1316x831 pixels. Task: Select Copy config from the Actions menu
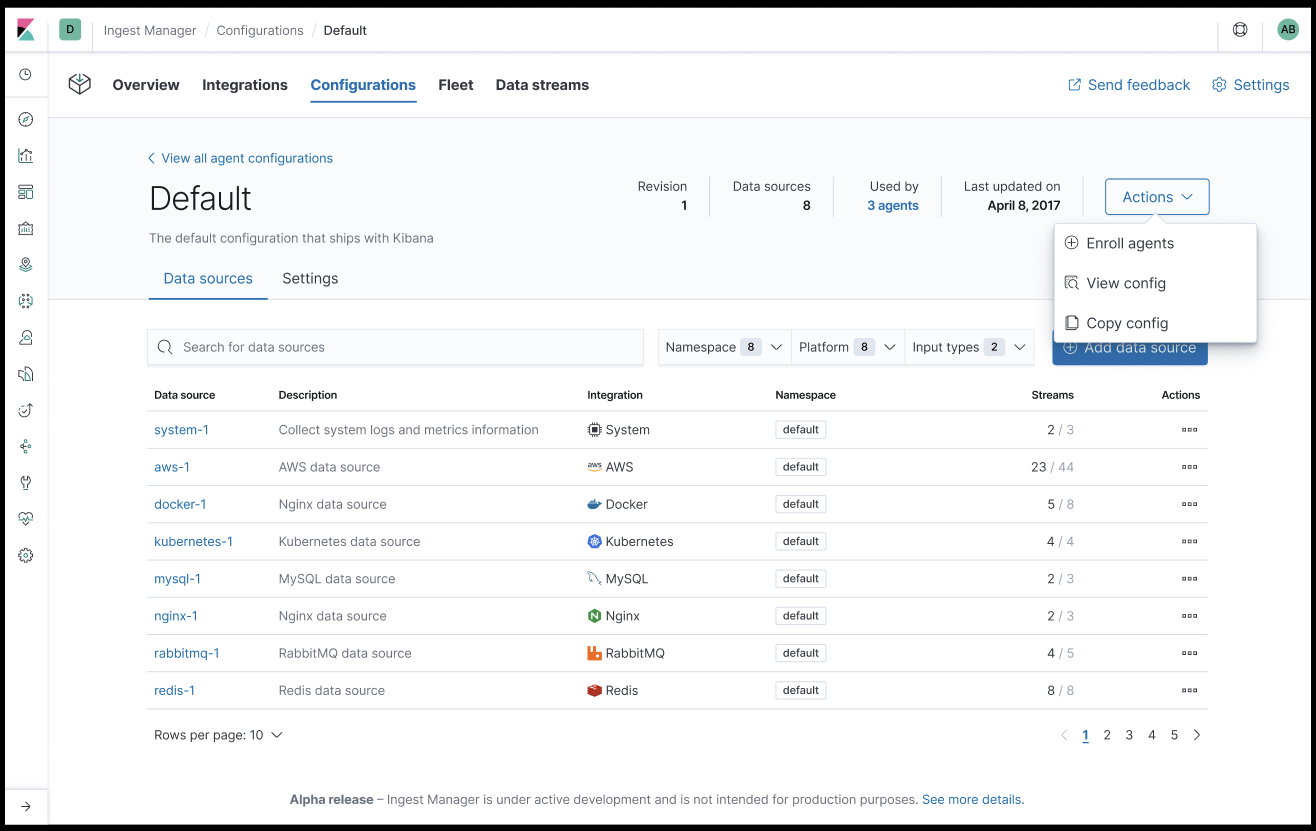coord(1128,323)
